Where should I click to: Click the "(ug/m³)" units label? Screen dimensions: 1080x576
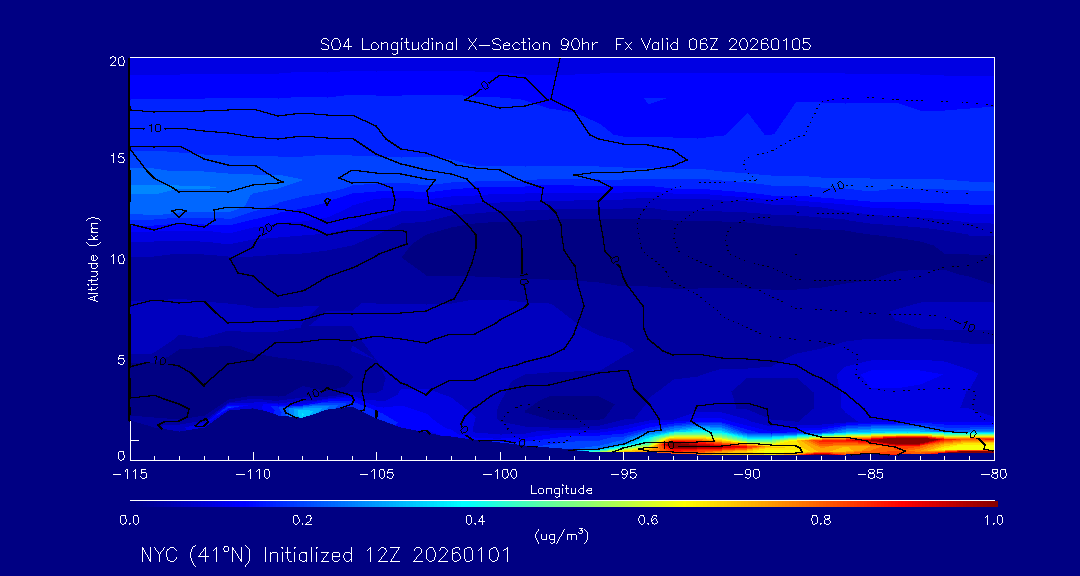[x=561, y=535]
